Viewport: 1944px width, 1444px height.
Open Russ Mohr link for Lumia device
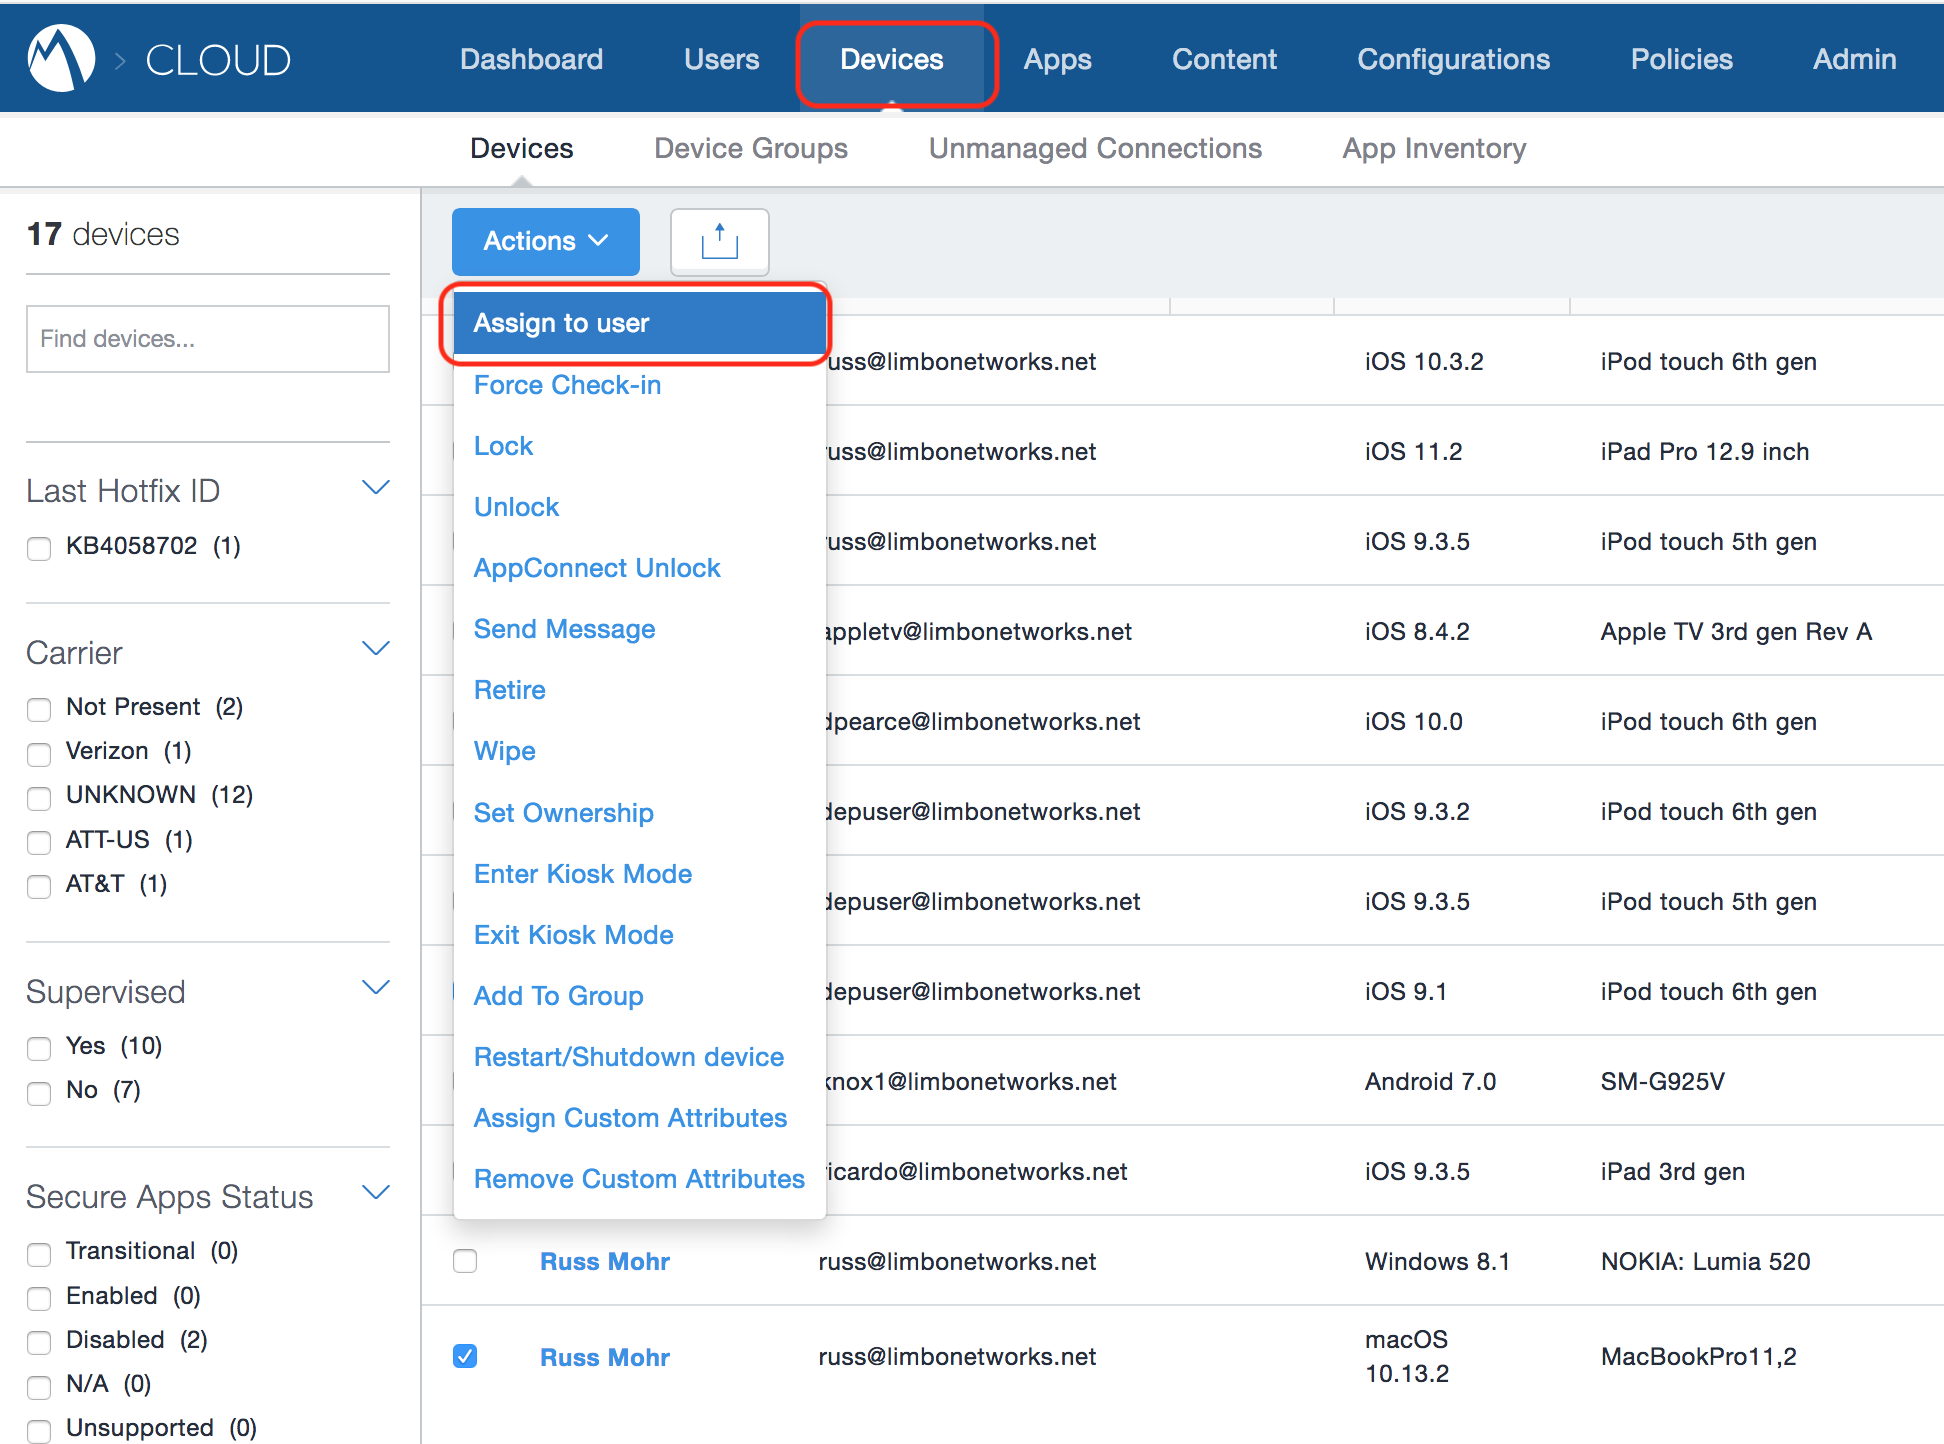click(x=604, y=1261)
